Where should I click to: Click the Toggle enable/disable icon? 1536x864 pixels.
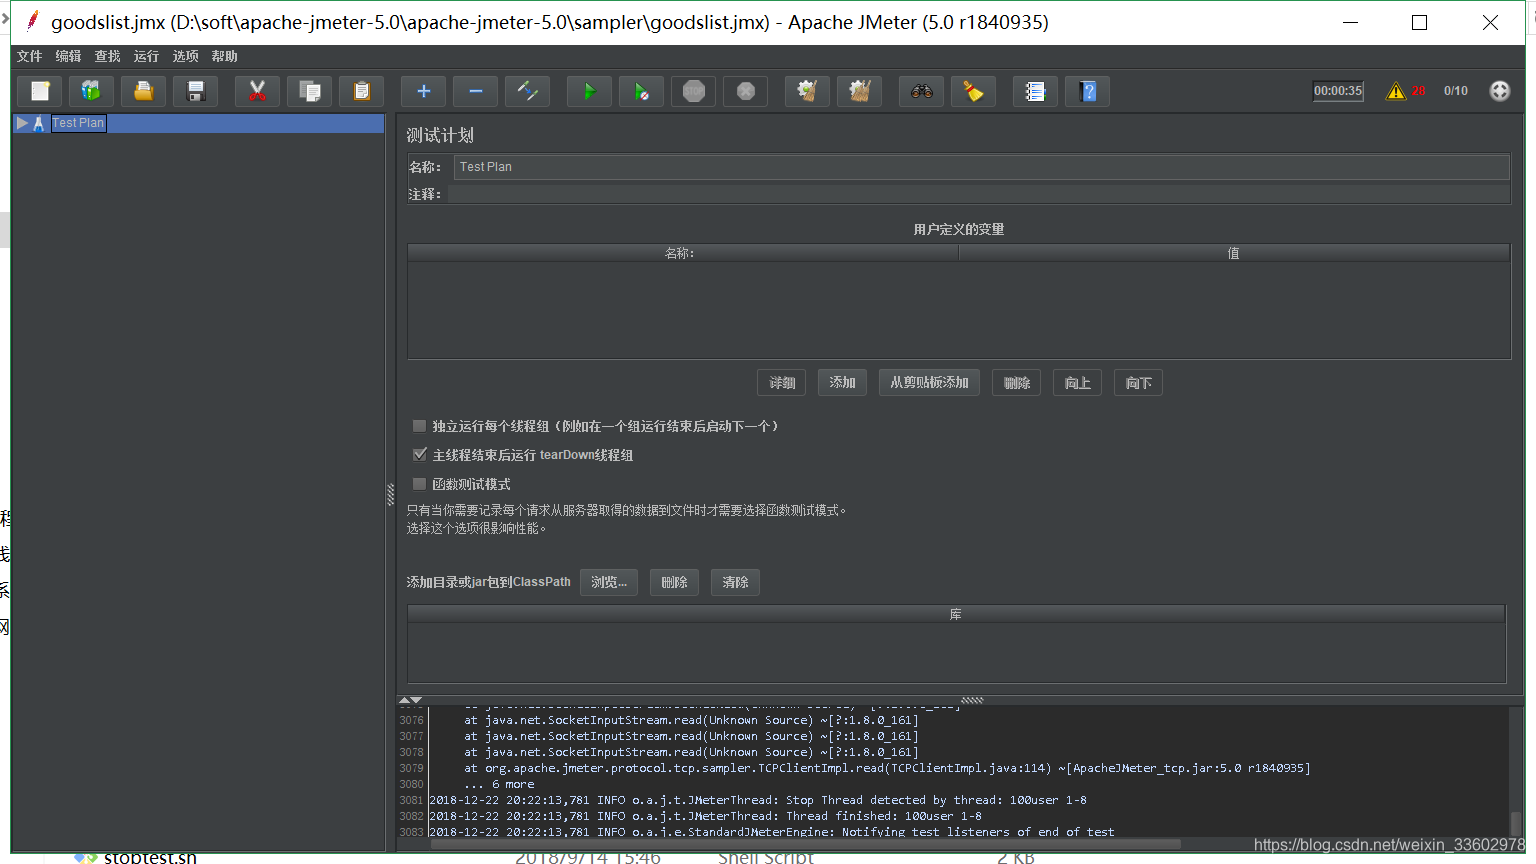pyautogui.click(x=527, y=91)
